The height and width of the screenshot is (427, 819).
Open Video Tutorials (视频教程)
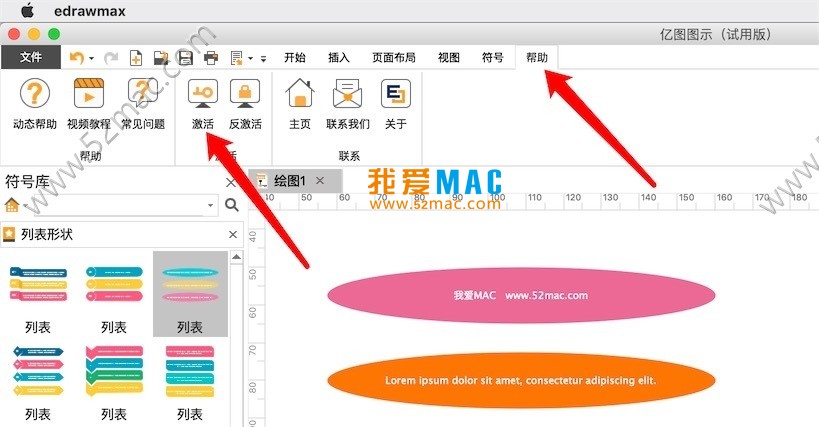pos(89,94)
